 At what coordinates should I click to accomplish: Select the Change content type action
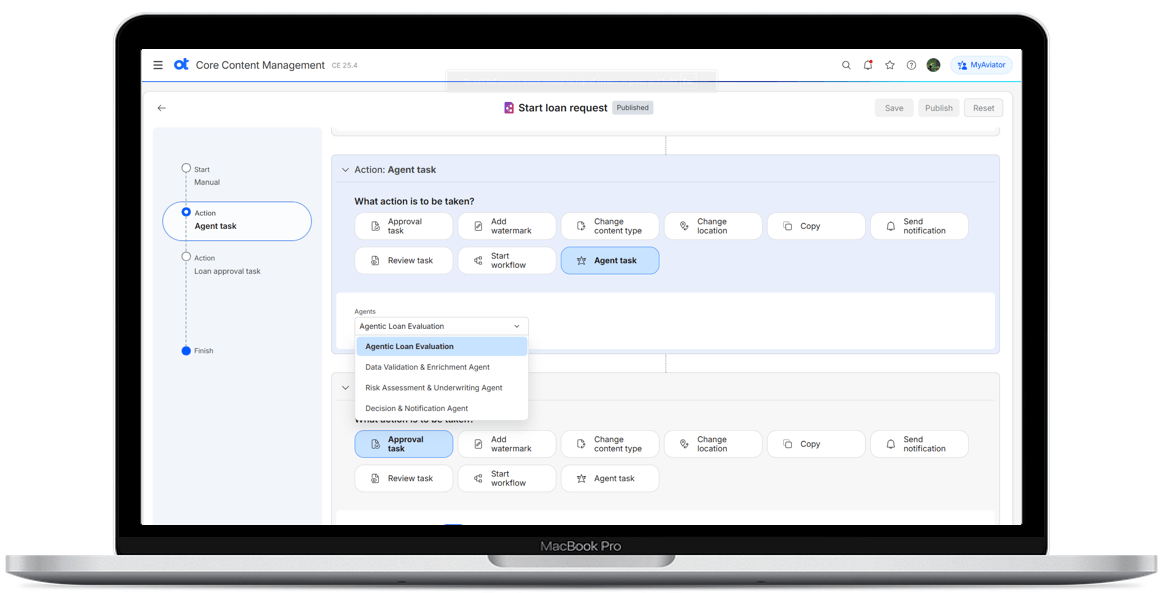coord(610,225)
